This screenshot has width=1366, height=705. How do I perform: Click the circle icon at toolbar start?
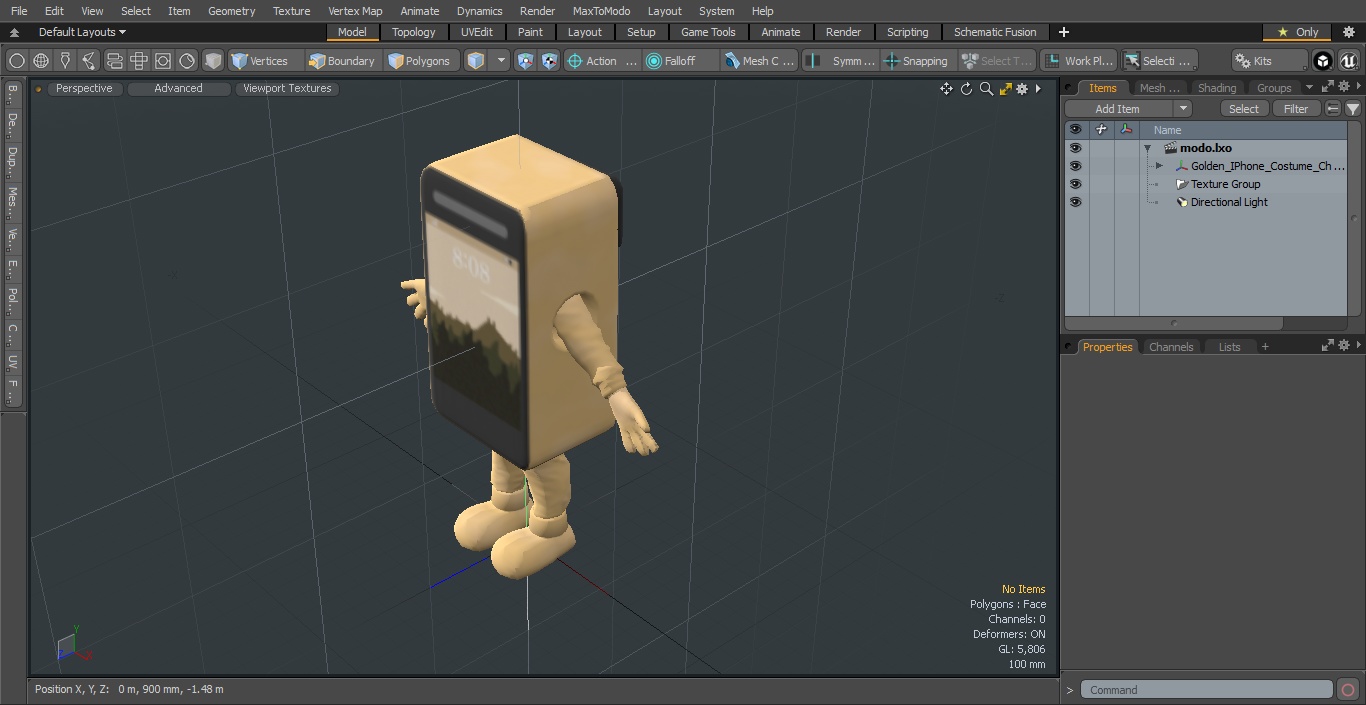[16, 61]
